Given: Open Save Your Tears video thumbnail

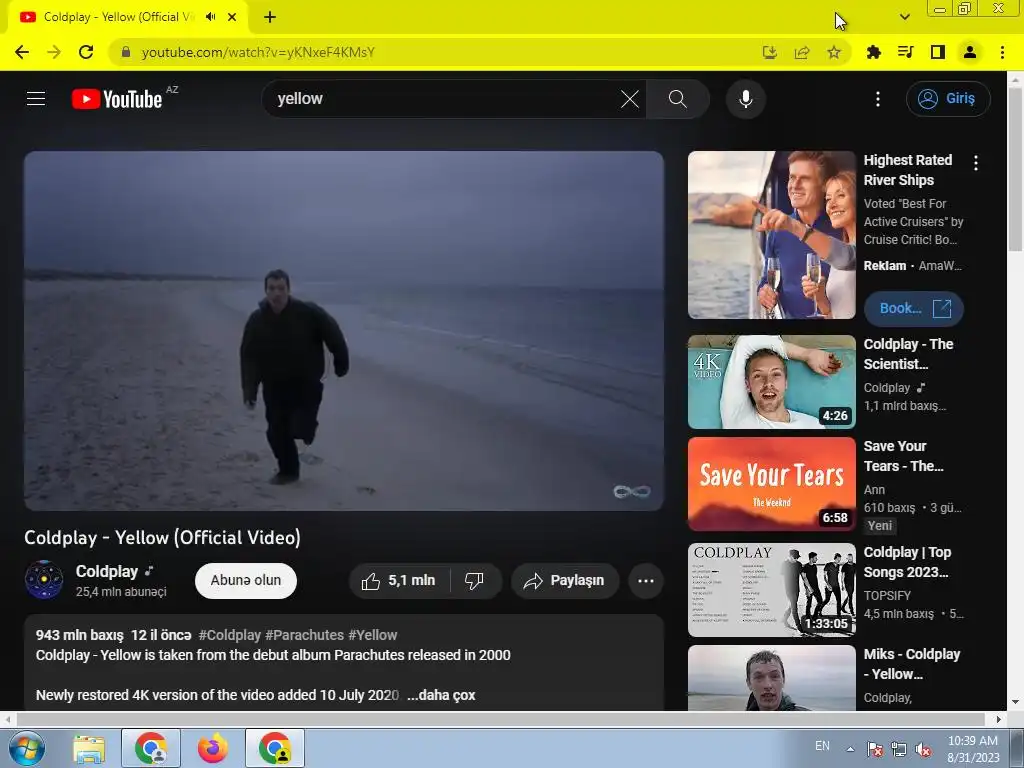Looking at the screenshot, I should pos(771,484).
